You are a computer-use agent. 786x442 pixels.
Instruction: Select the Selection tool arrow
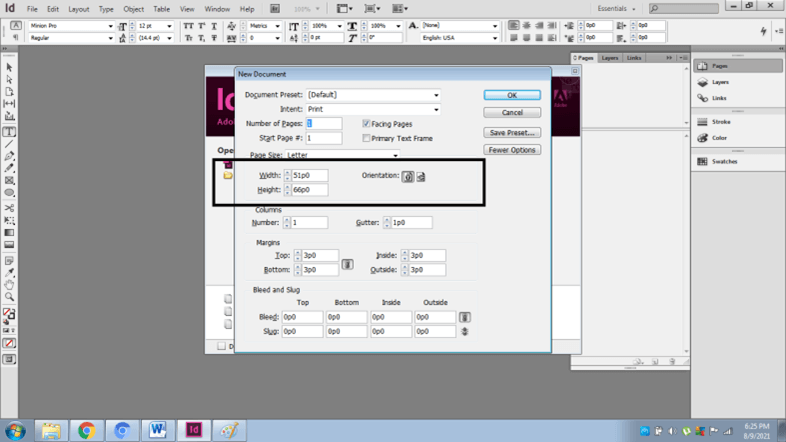[9, 67]
